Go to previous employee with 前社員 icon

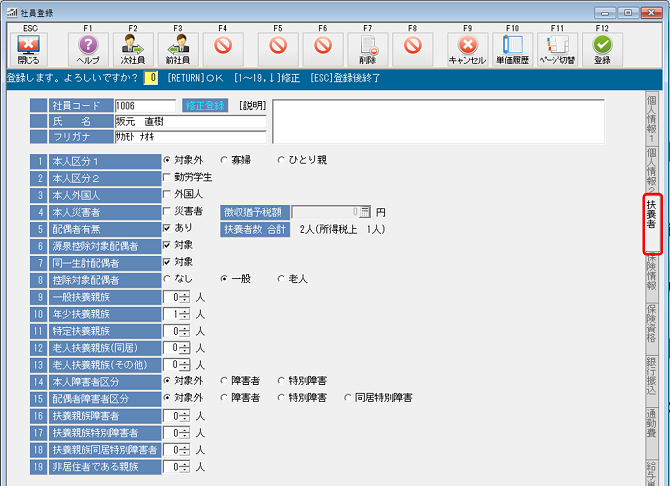(x=178, y=46)
